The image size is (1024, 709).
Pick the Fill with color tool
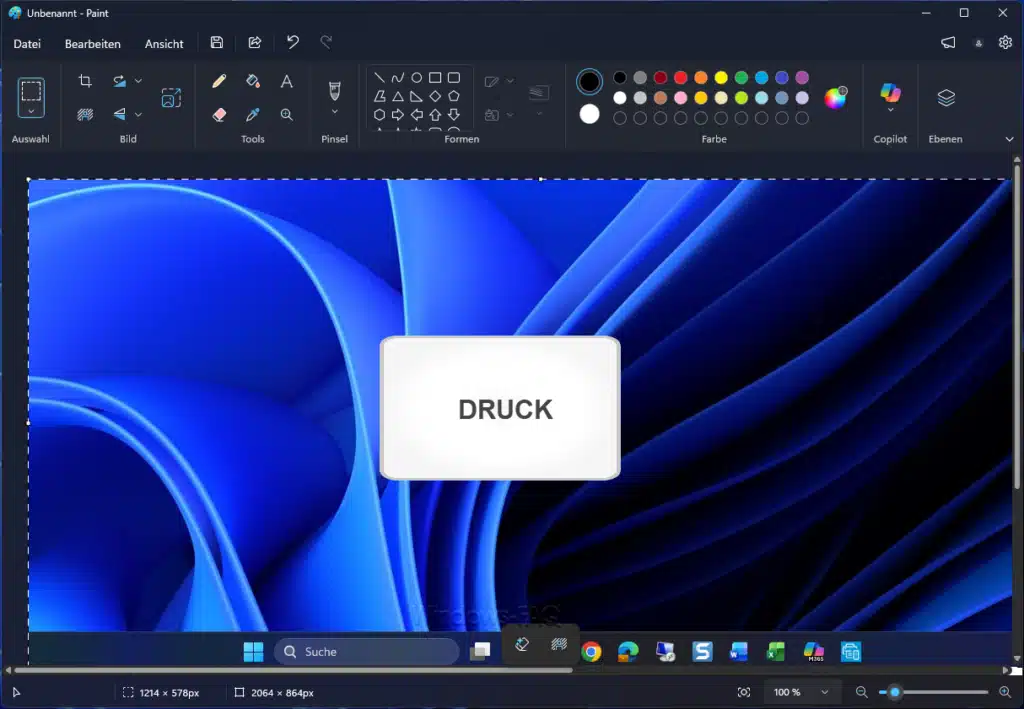pos(253,81)
